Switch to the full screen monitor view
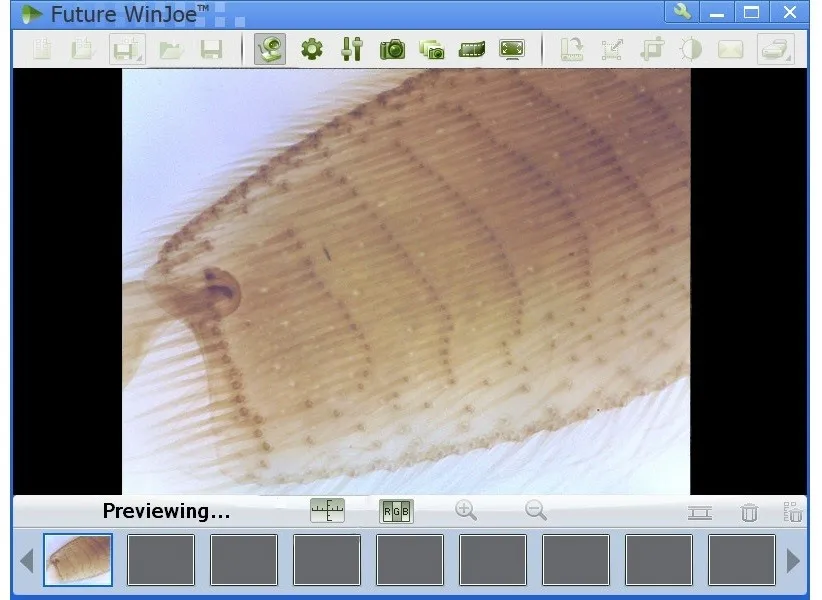This screenshot has height=600, width=822. click(x=512, y=49)
